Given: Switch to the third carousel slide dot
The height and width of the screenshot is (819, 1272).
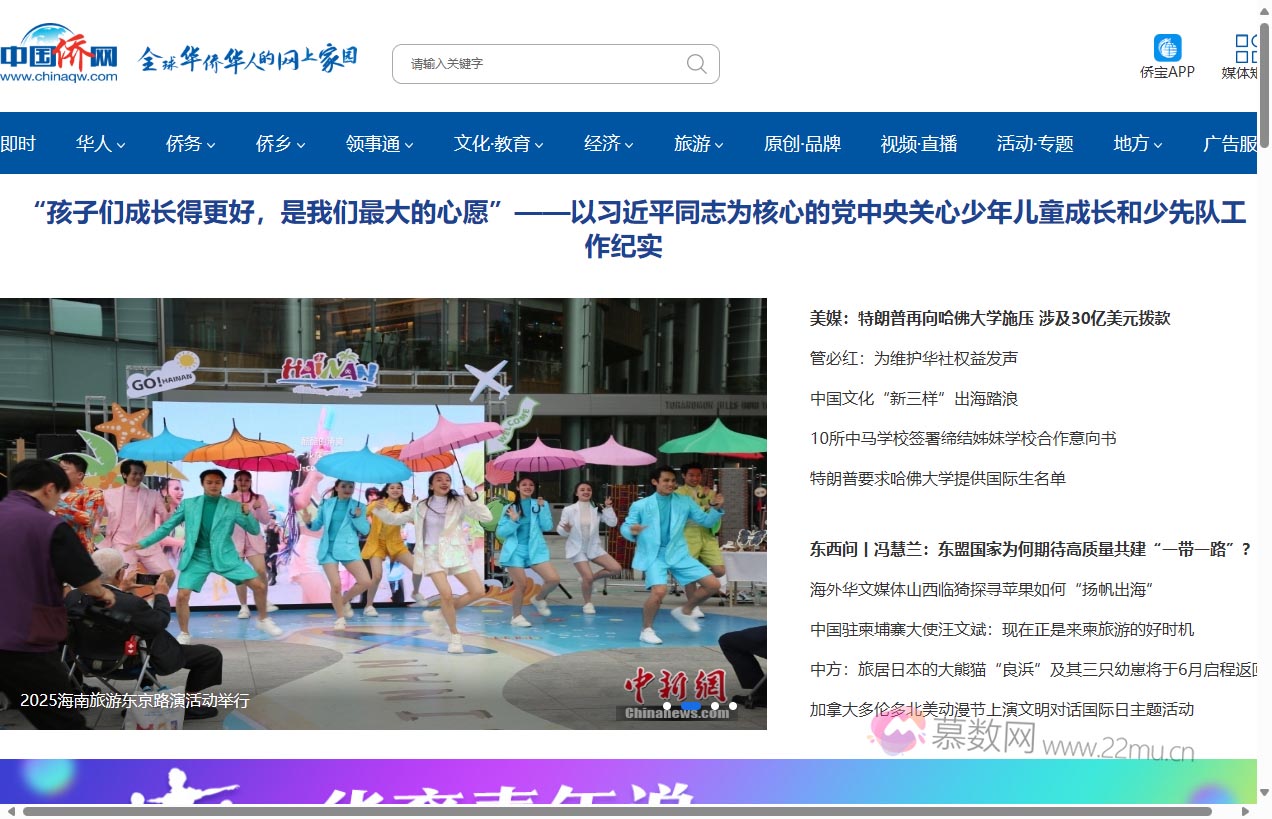Looking at the screenshot, I should 715,706.
